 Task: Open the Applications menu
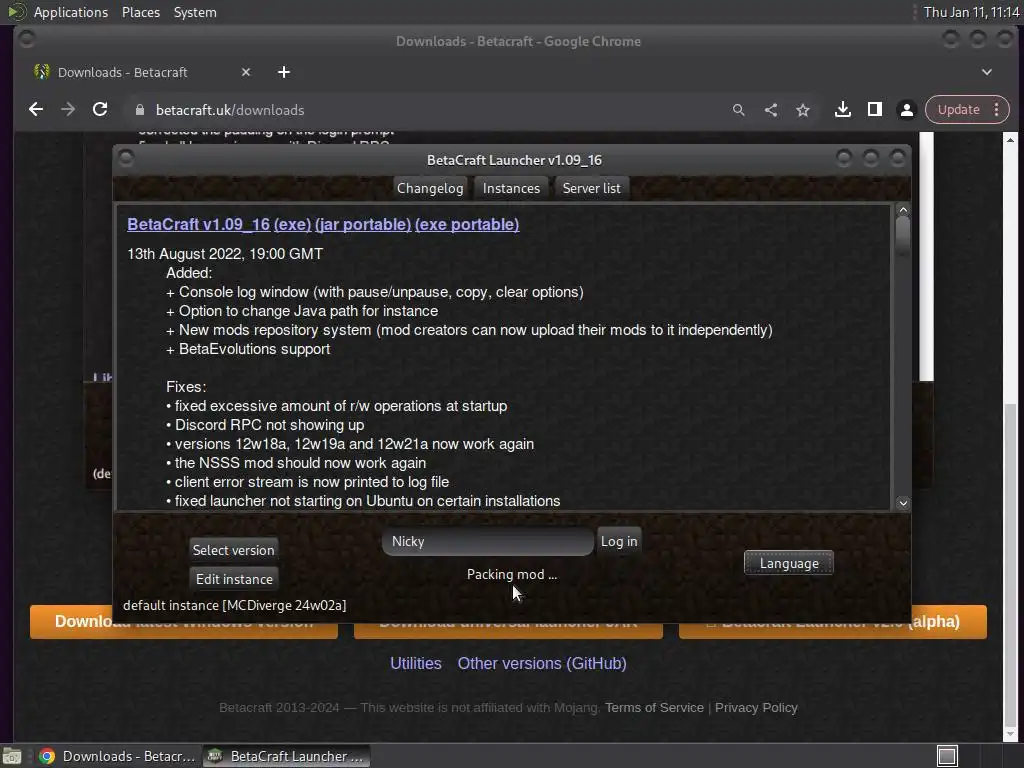coord(71,12)
